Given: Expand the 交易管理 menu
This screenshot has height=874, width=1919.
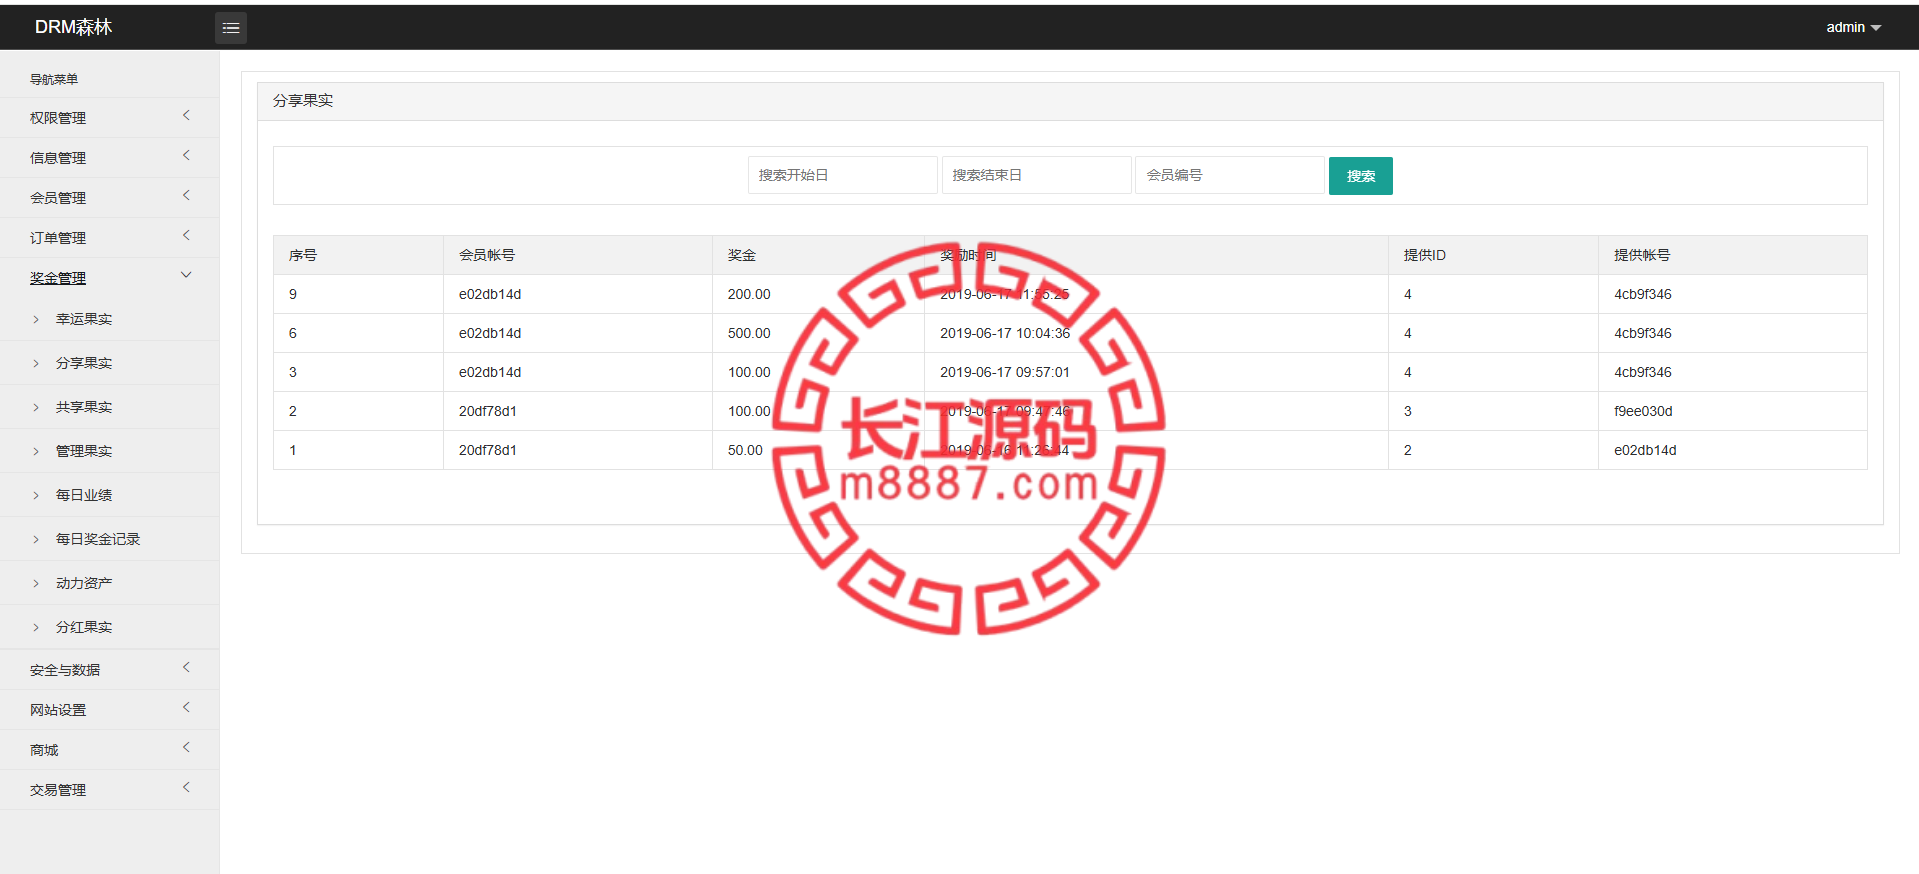Looking at the screenshot, I should (x=109, y=789).
